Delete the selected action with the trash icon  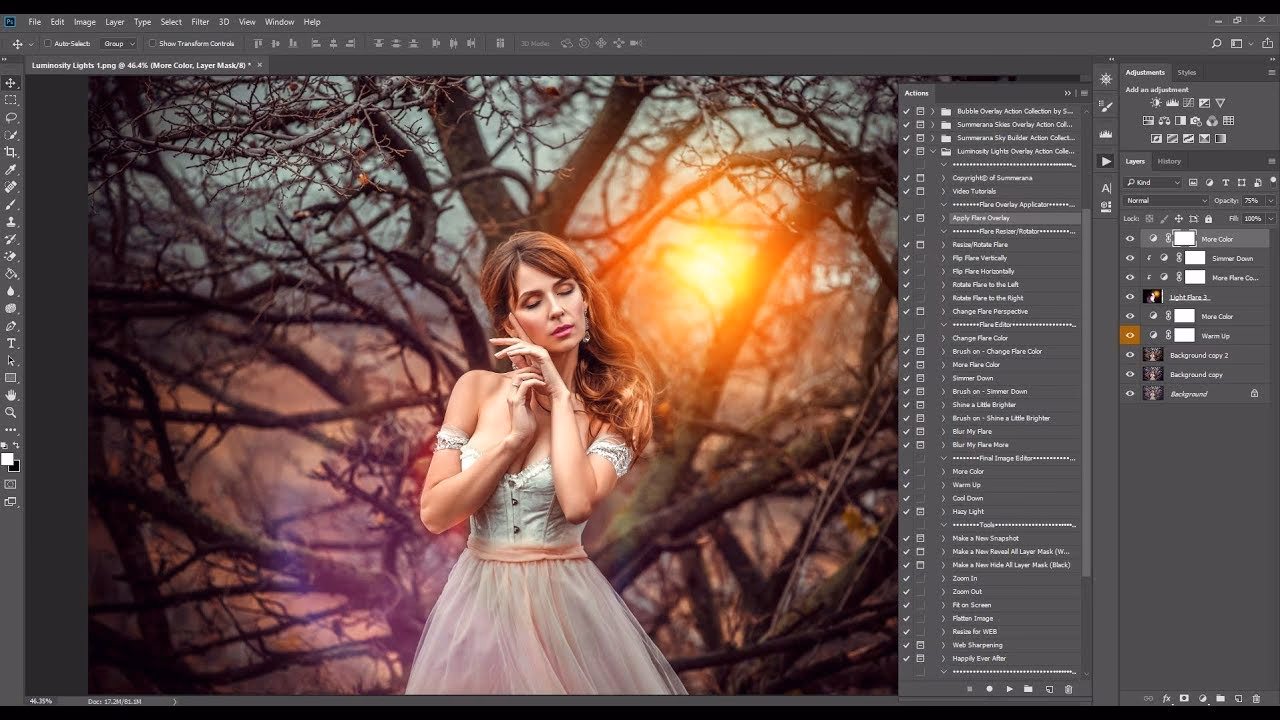(1068, 688)
